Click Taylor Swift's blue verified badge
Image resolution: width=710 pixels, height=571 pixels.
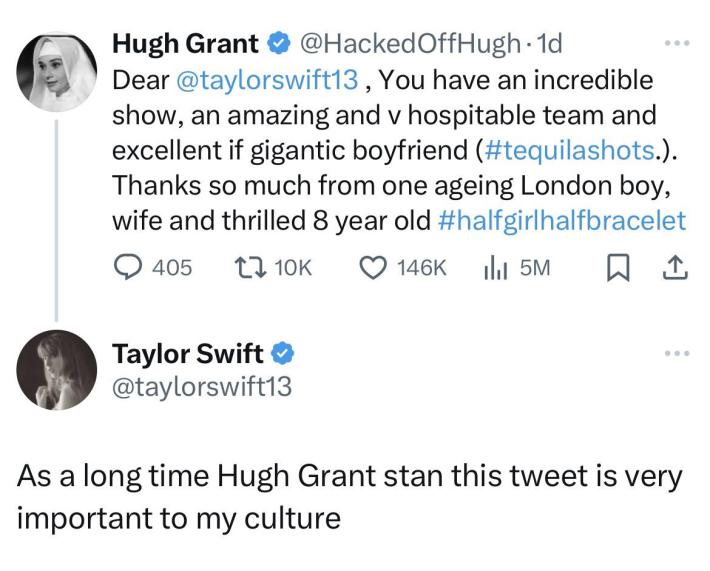point(284,353)
